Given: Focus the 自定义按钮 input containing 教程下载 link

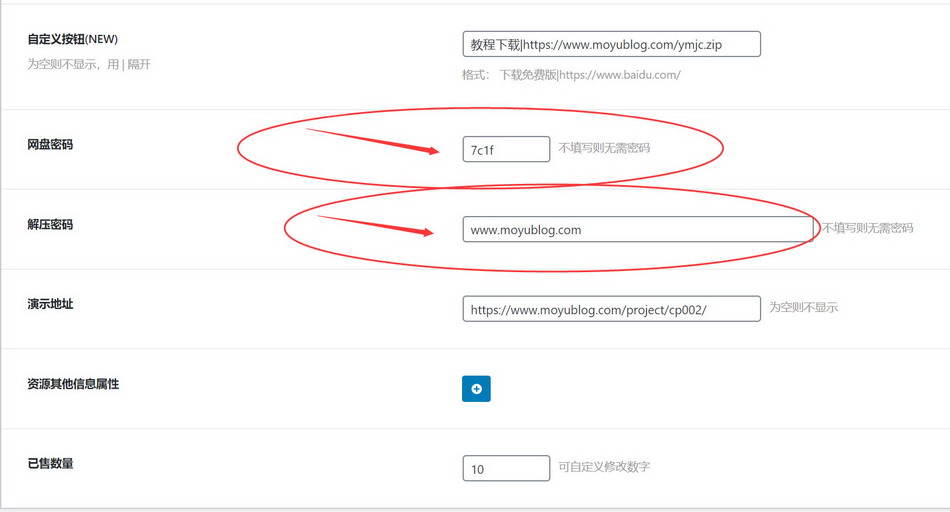Looking at the screenshot, I should pyautogui.click(x=610, y=44).
